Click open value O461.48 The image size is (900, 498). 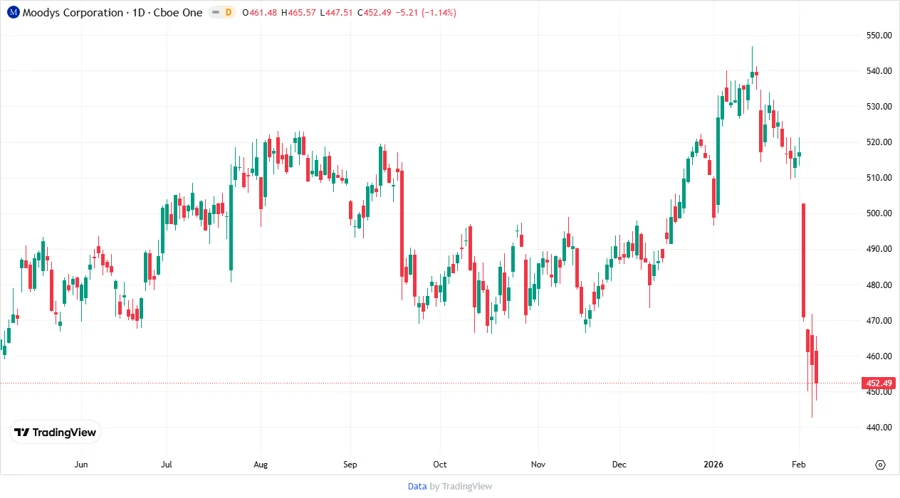click(260, 12)
